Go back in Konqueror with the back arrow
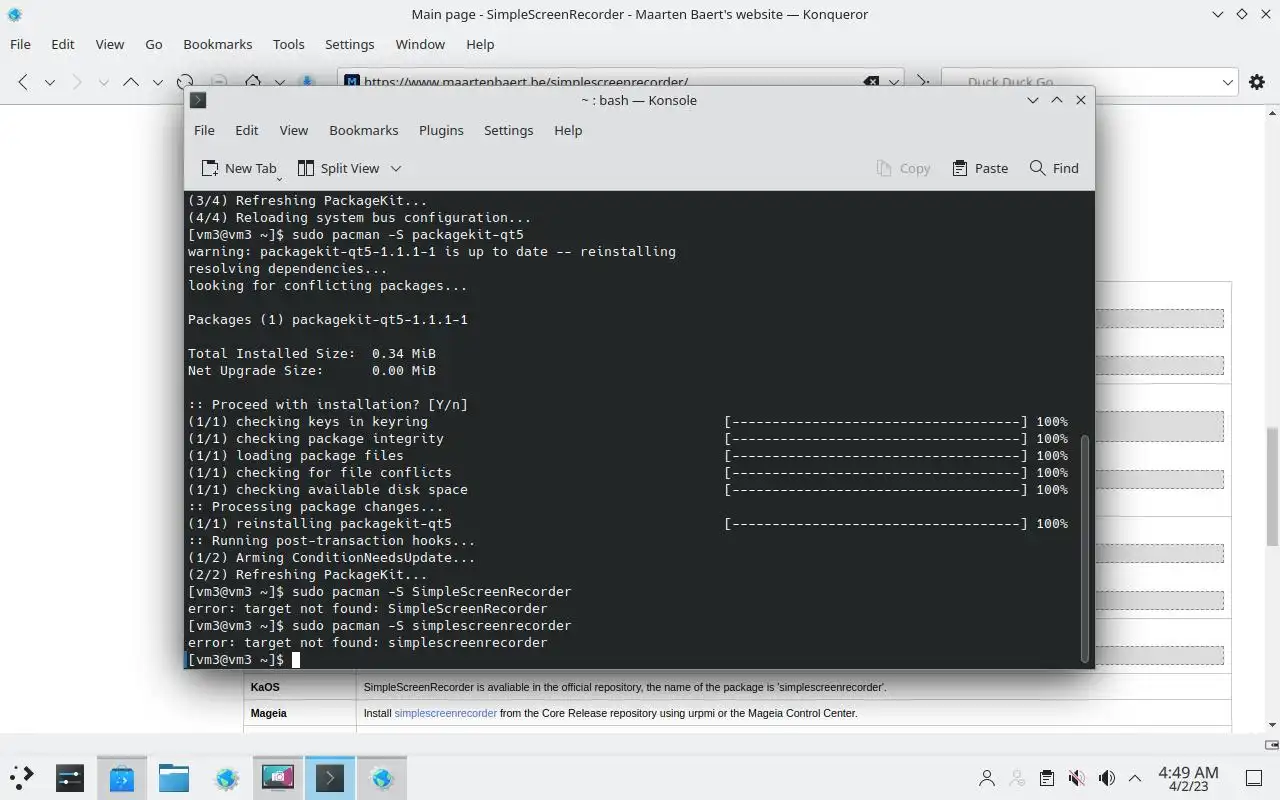 [23, 82]
